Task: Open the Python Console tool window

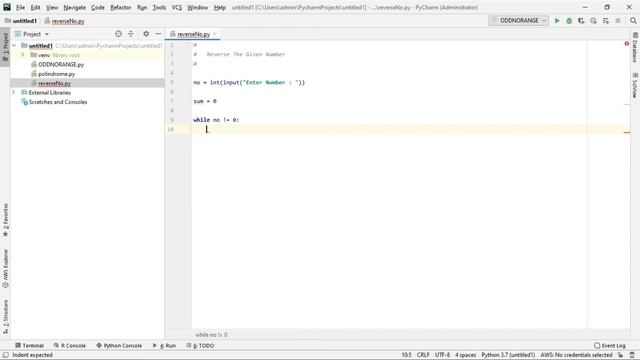Action: [119, 345]
